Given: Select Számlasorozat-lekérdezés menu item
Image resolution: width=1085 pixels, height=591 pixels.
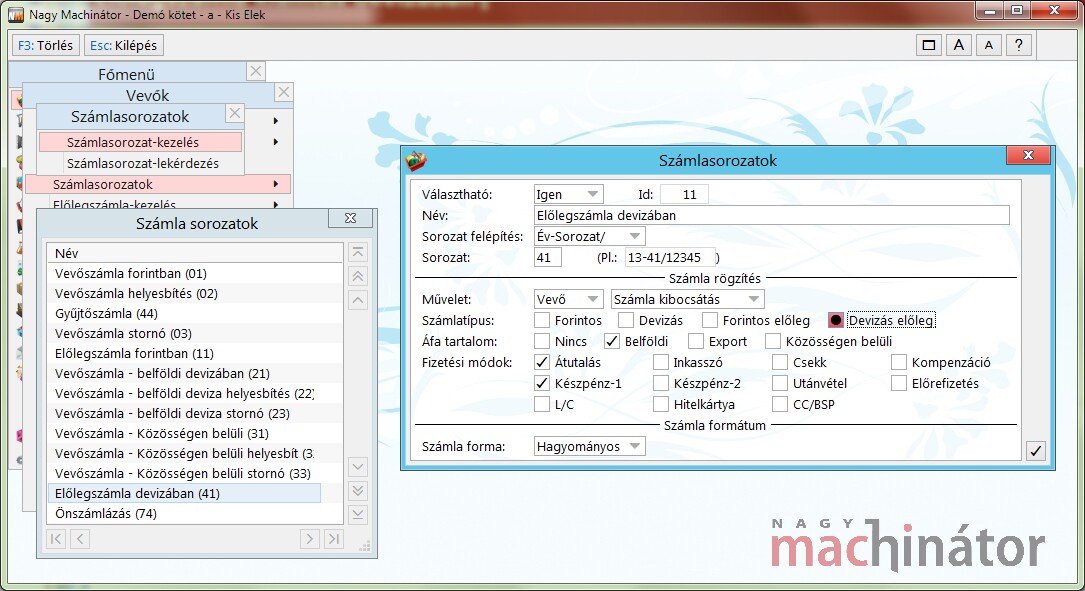Looking at the screenshot, I should (141, 163).
